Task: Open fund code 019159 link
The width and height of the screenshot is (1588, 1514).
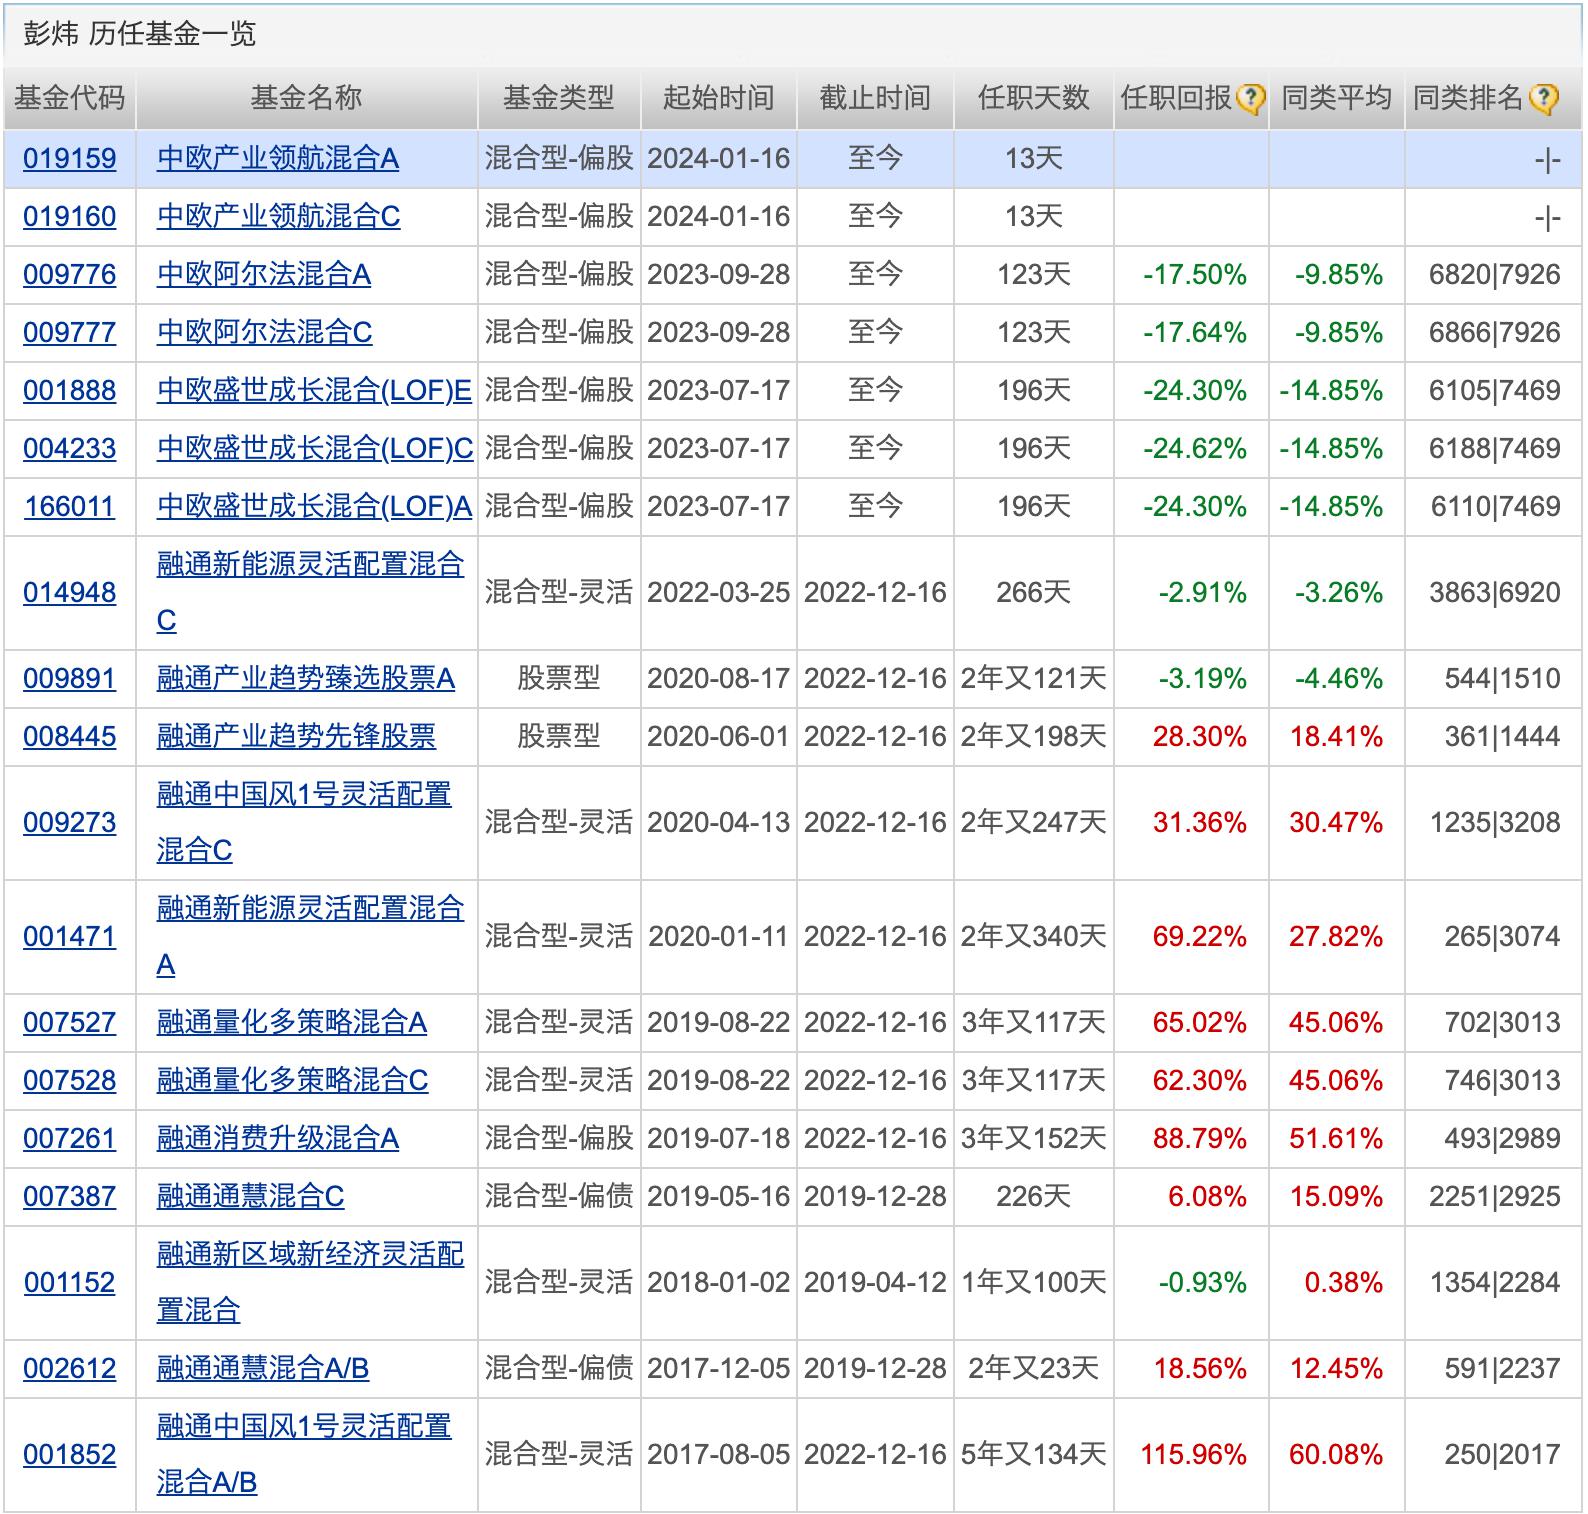Action: pos(69,159)
